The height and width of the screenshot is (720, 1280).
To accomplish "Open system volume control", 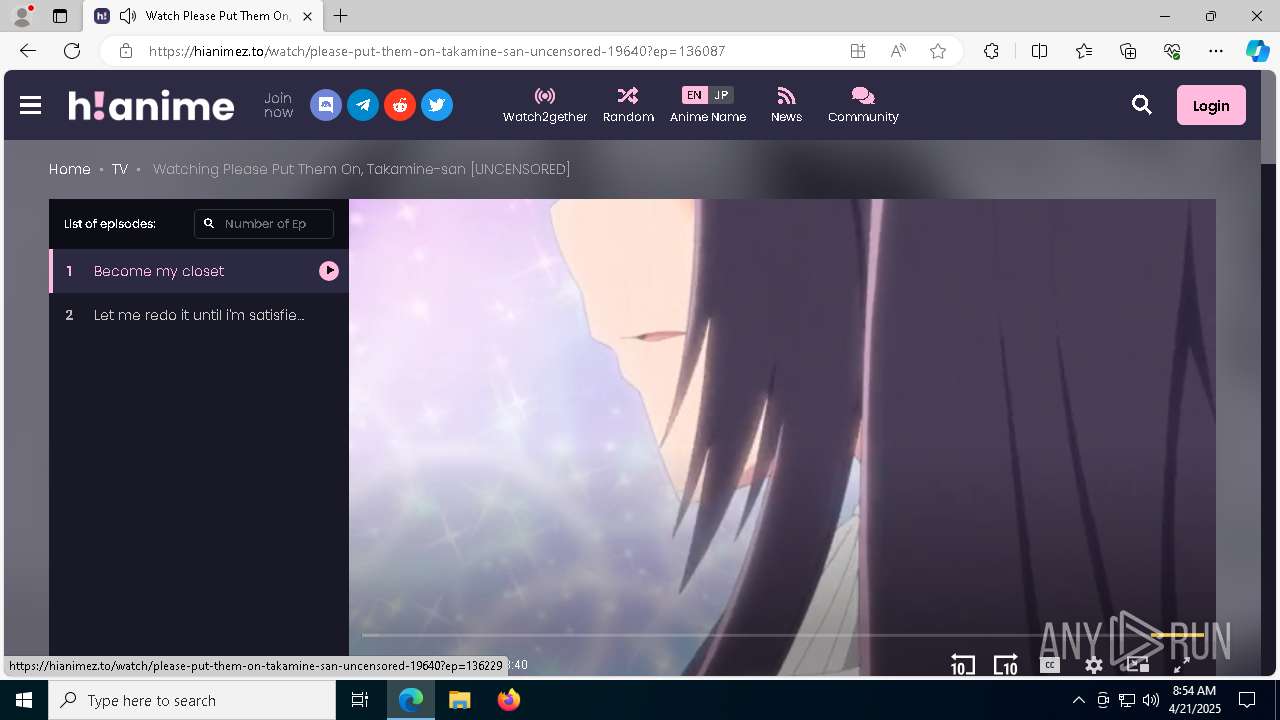I will pos(1151,700).
